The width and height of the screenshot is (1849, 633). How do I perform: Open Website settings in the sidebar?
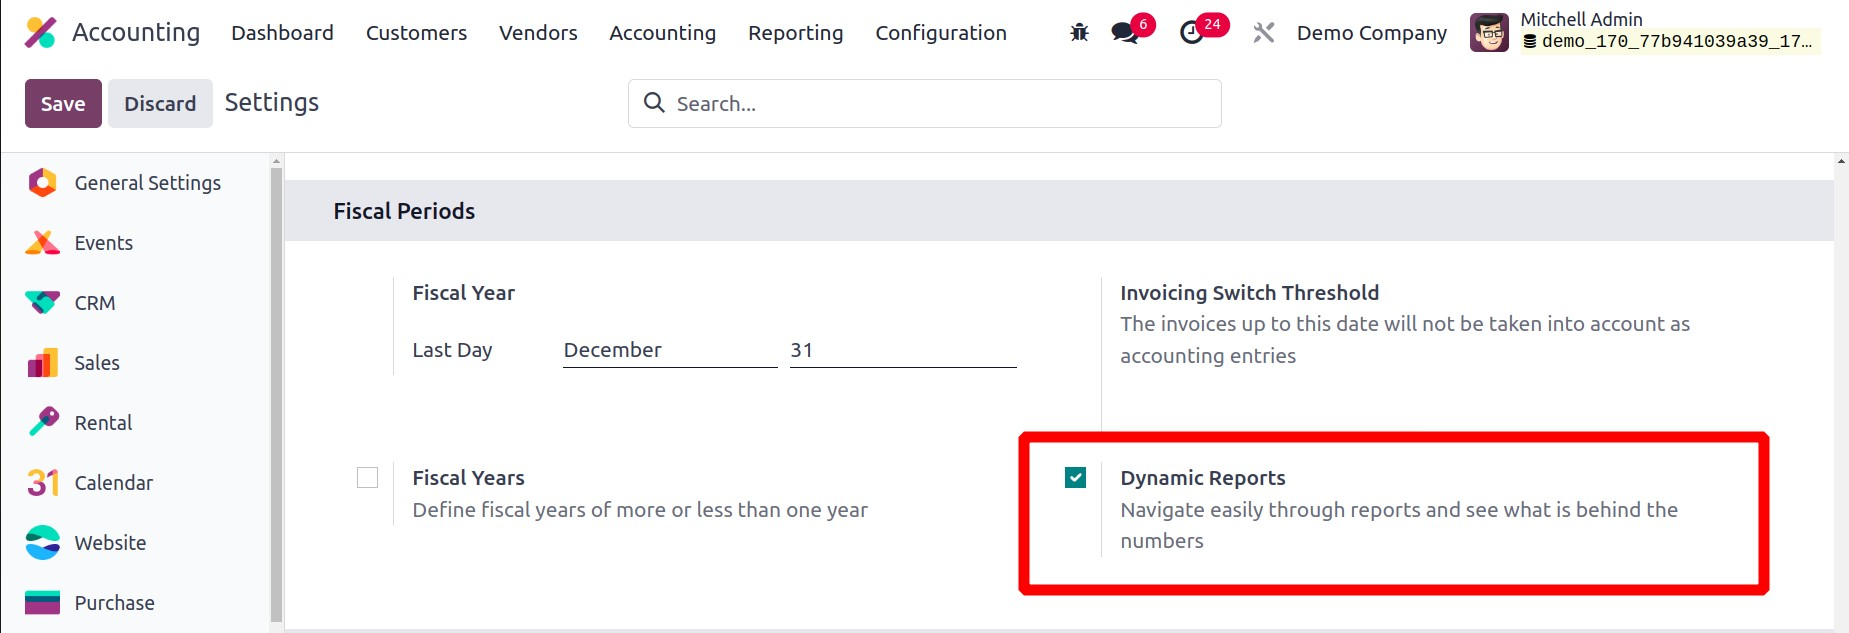tap(110, 543)
